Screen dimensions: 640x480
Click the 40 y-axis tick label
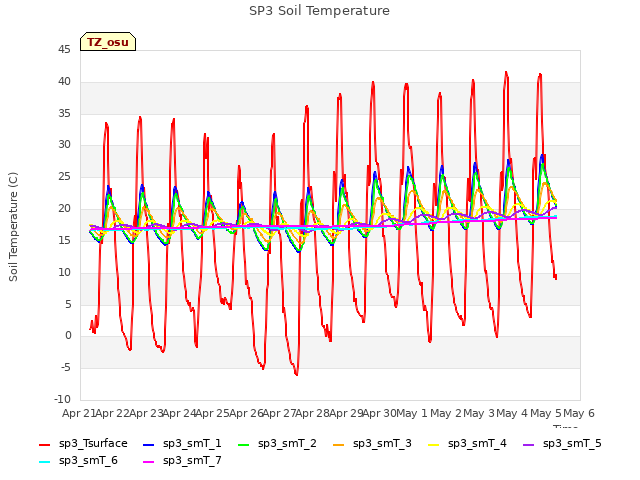pyautogui.click(x=64, y=82)
